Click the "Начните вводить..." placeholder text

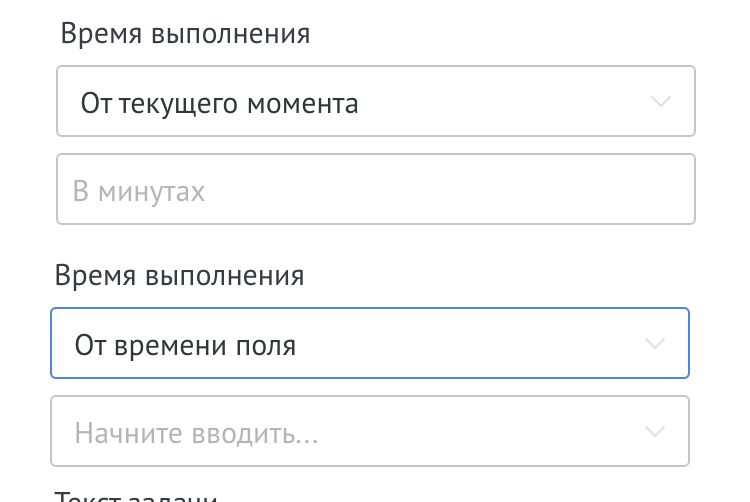pyautogui.click(x=196, y=433)
